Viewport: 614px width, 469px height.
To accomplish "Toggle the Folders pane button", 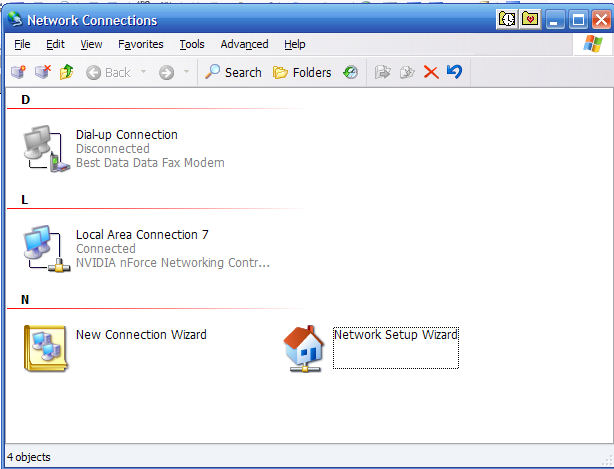I will coord(302,72).
